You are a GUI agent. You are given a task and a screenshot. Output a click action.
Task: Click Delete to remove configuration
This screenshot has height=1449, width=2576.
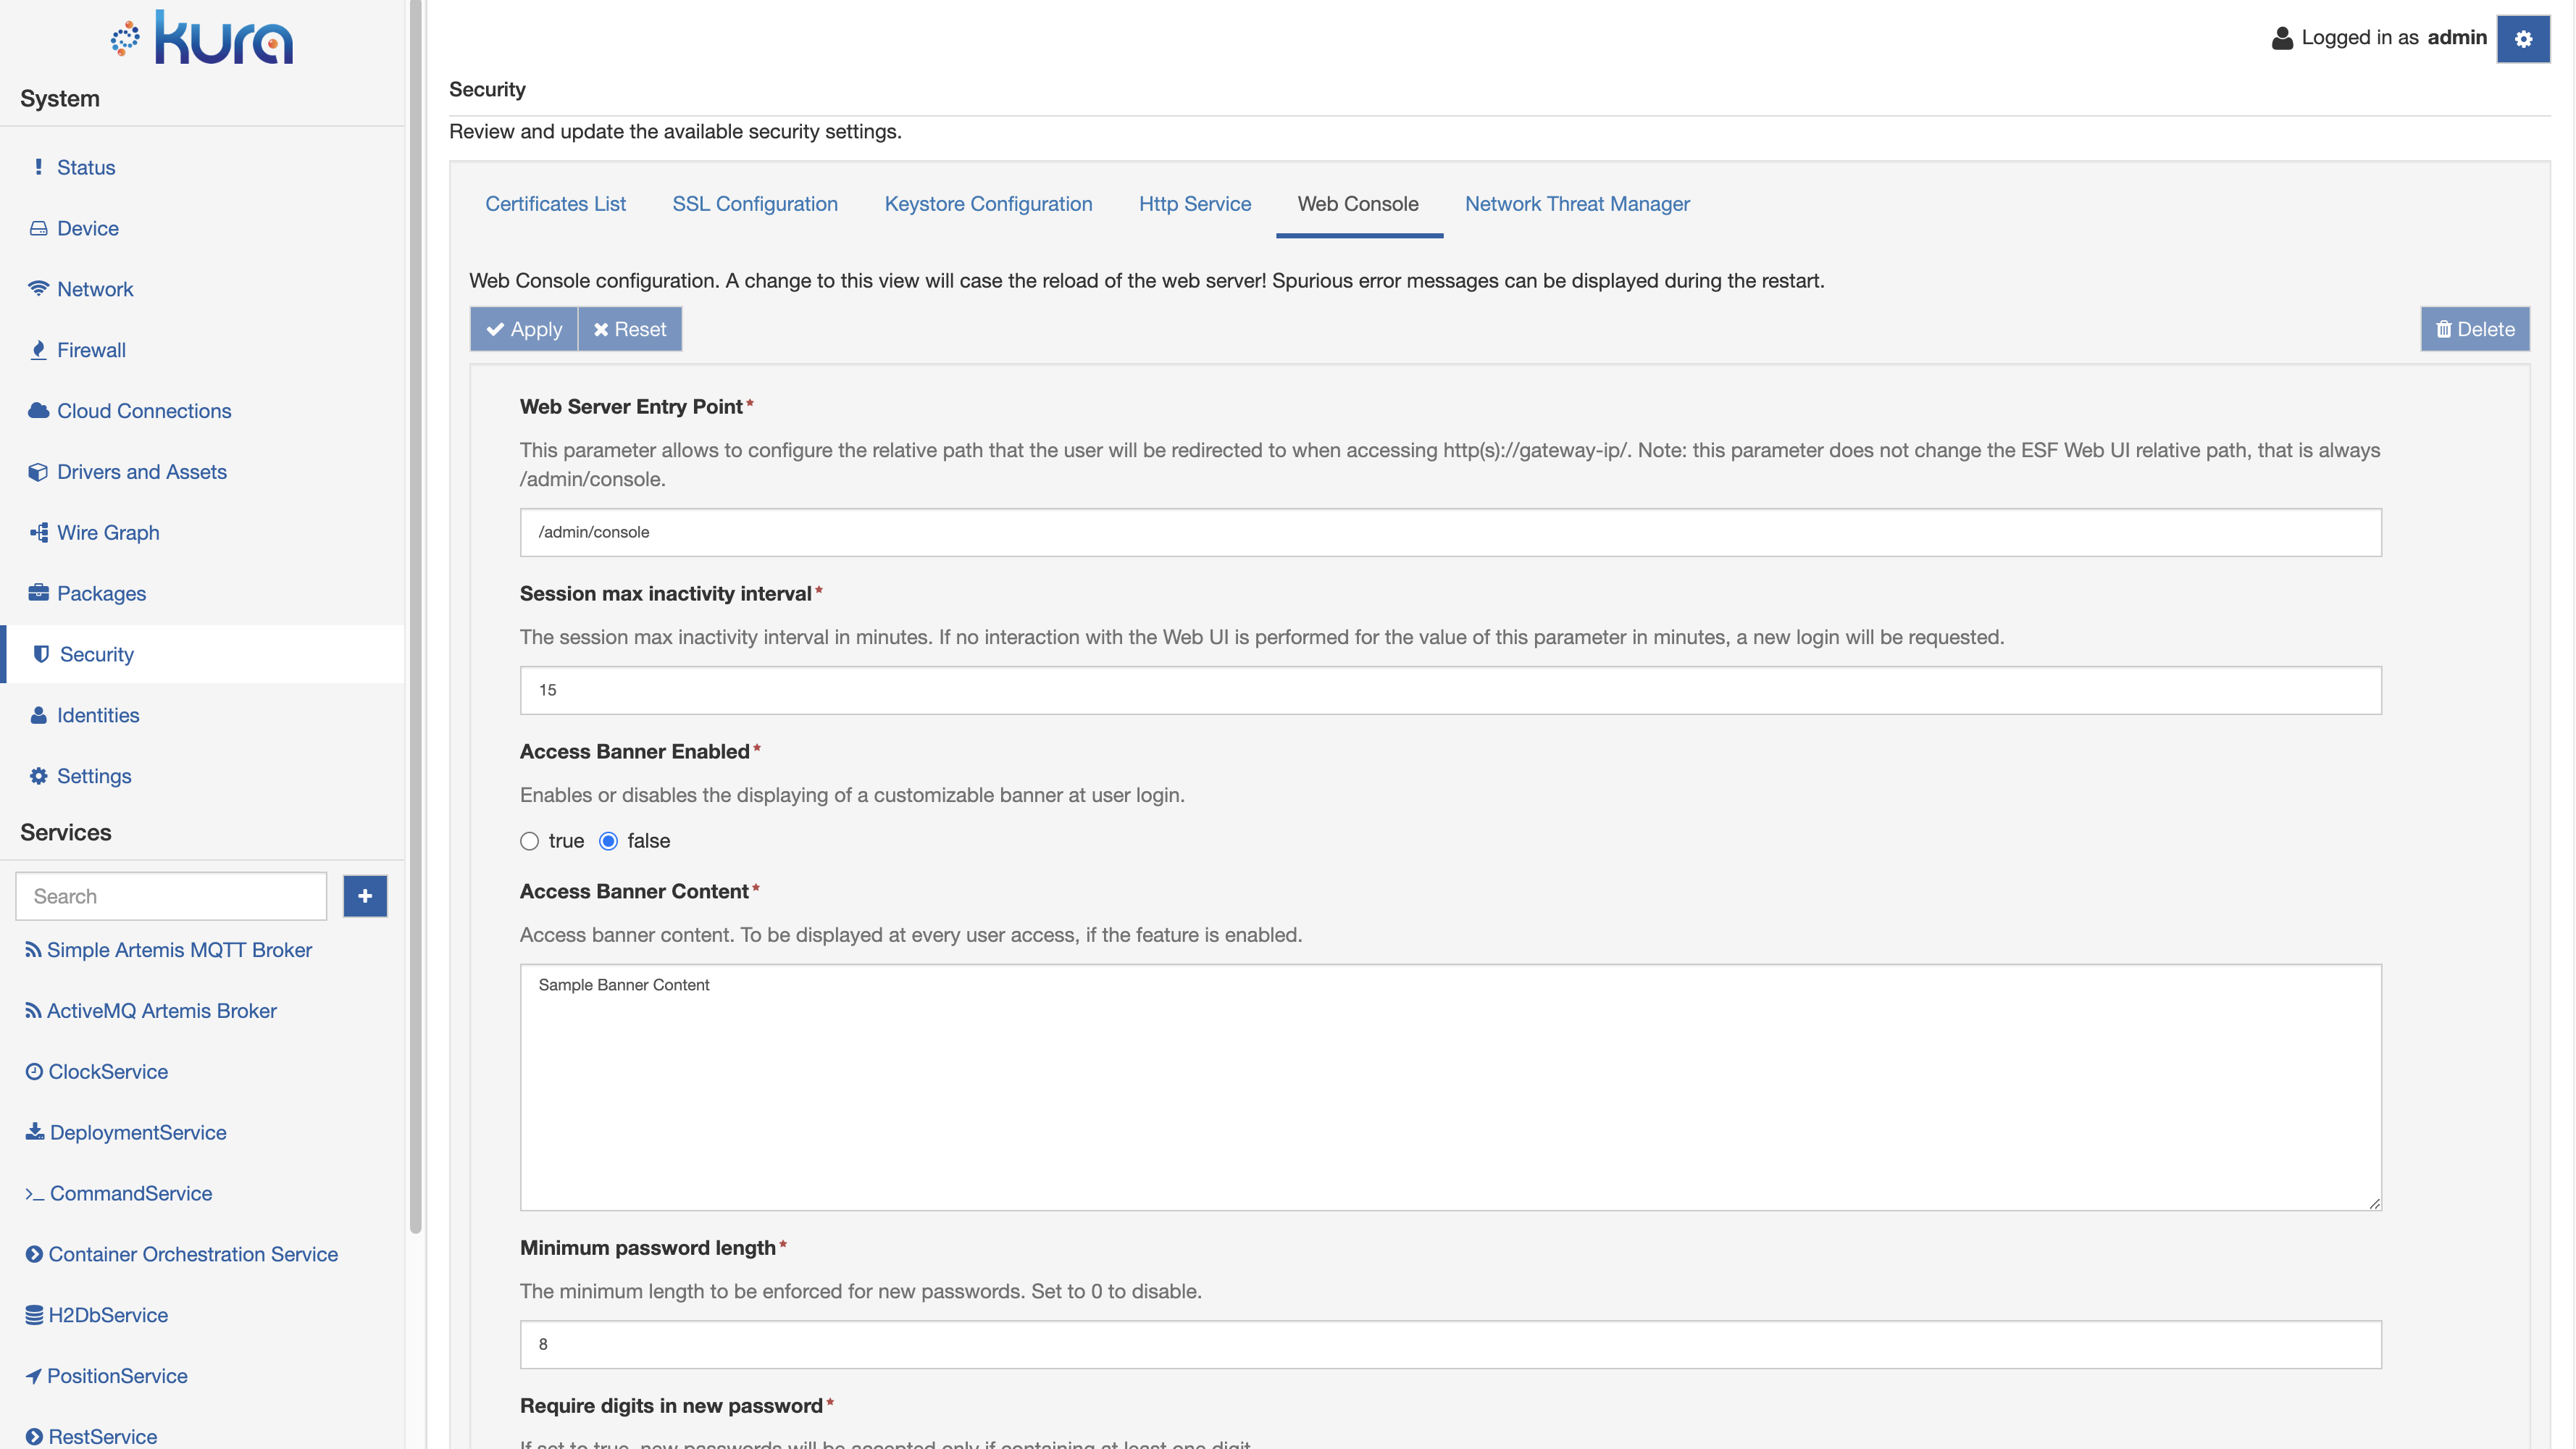pos(2475,327)
